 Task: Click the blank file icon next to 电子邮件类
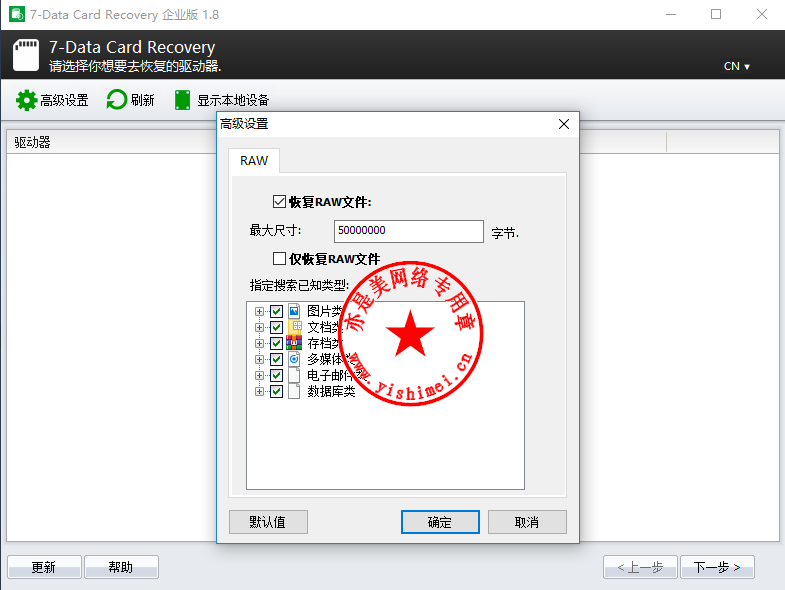294,375
